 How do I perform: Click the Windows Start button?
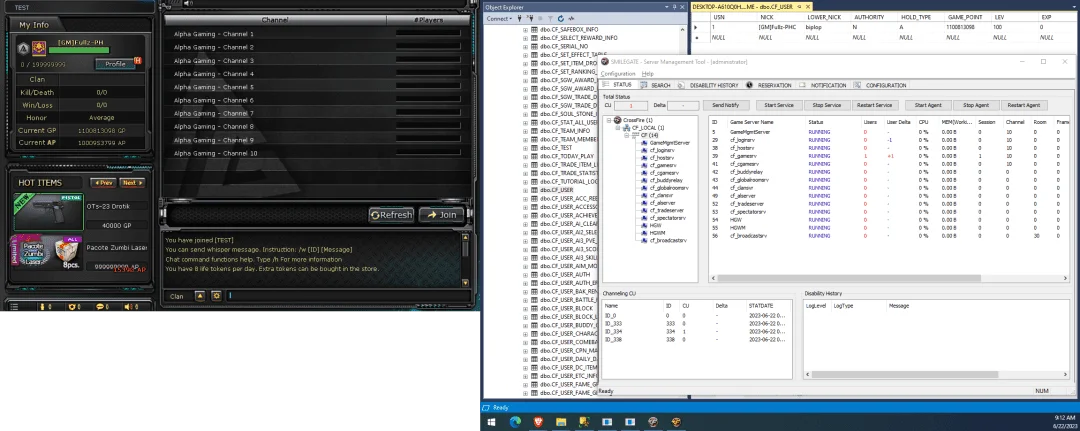click(x=492, y=421)
